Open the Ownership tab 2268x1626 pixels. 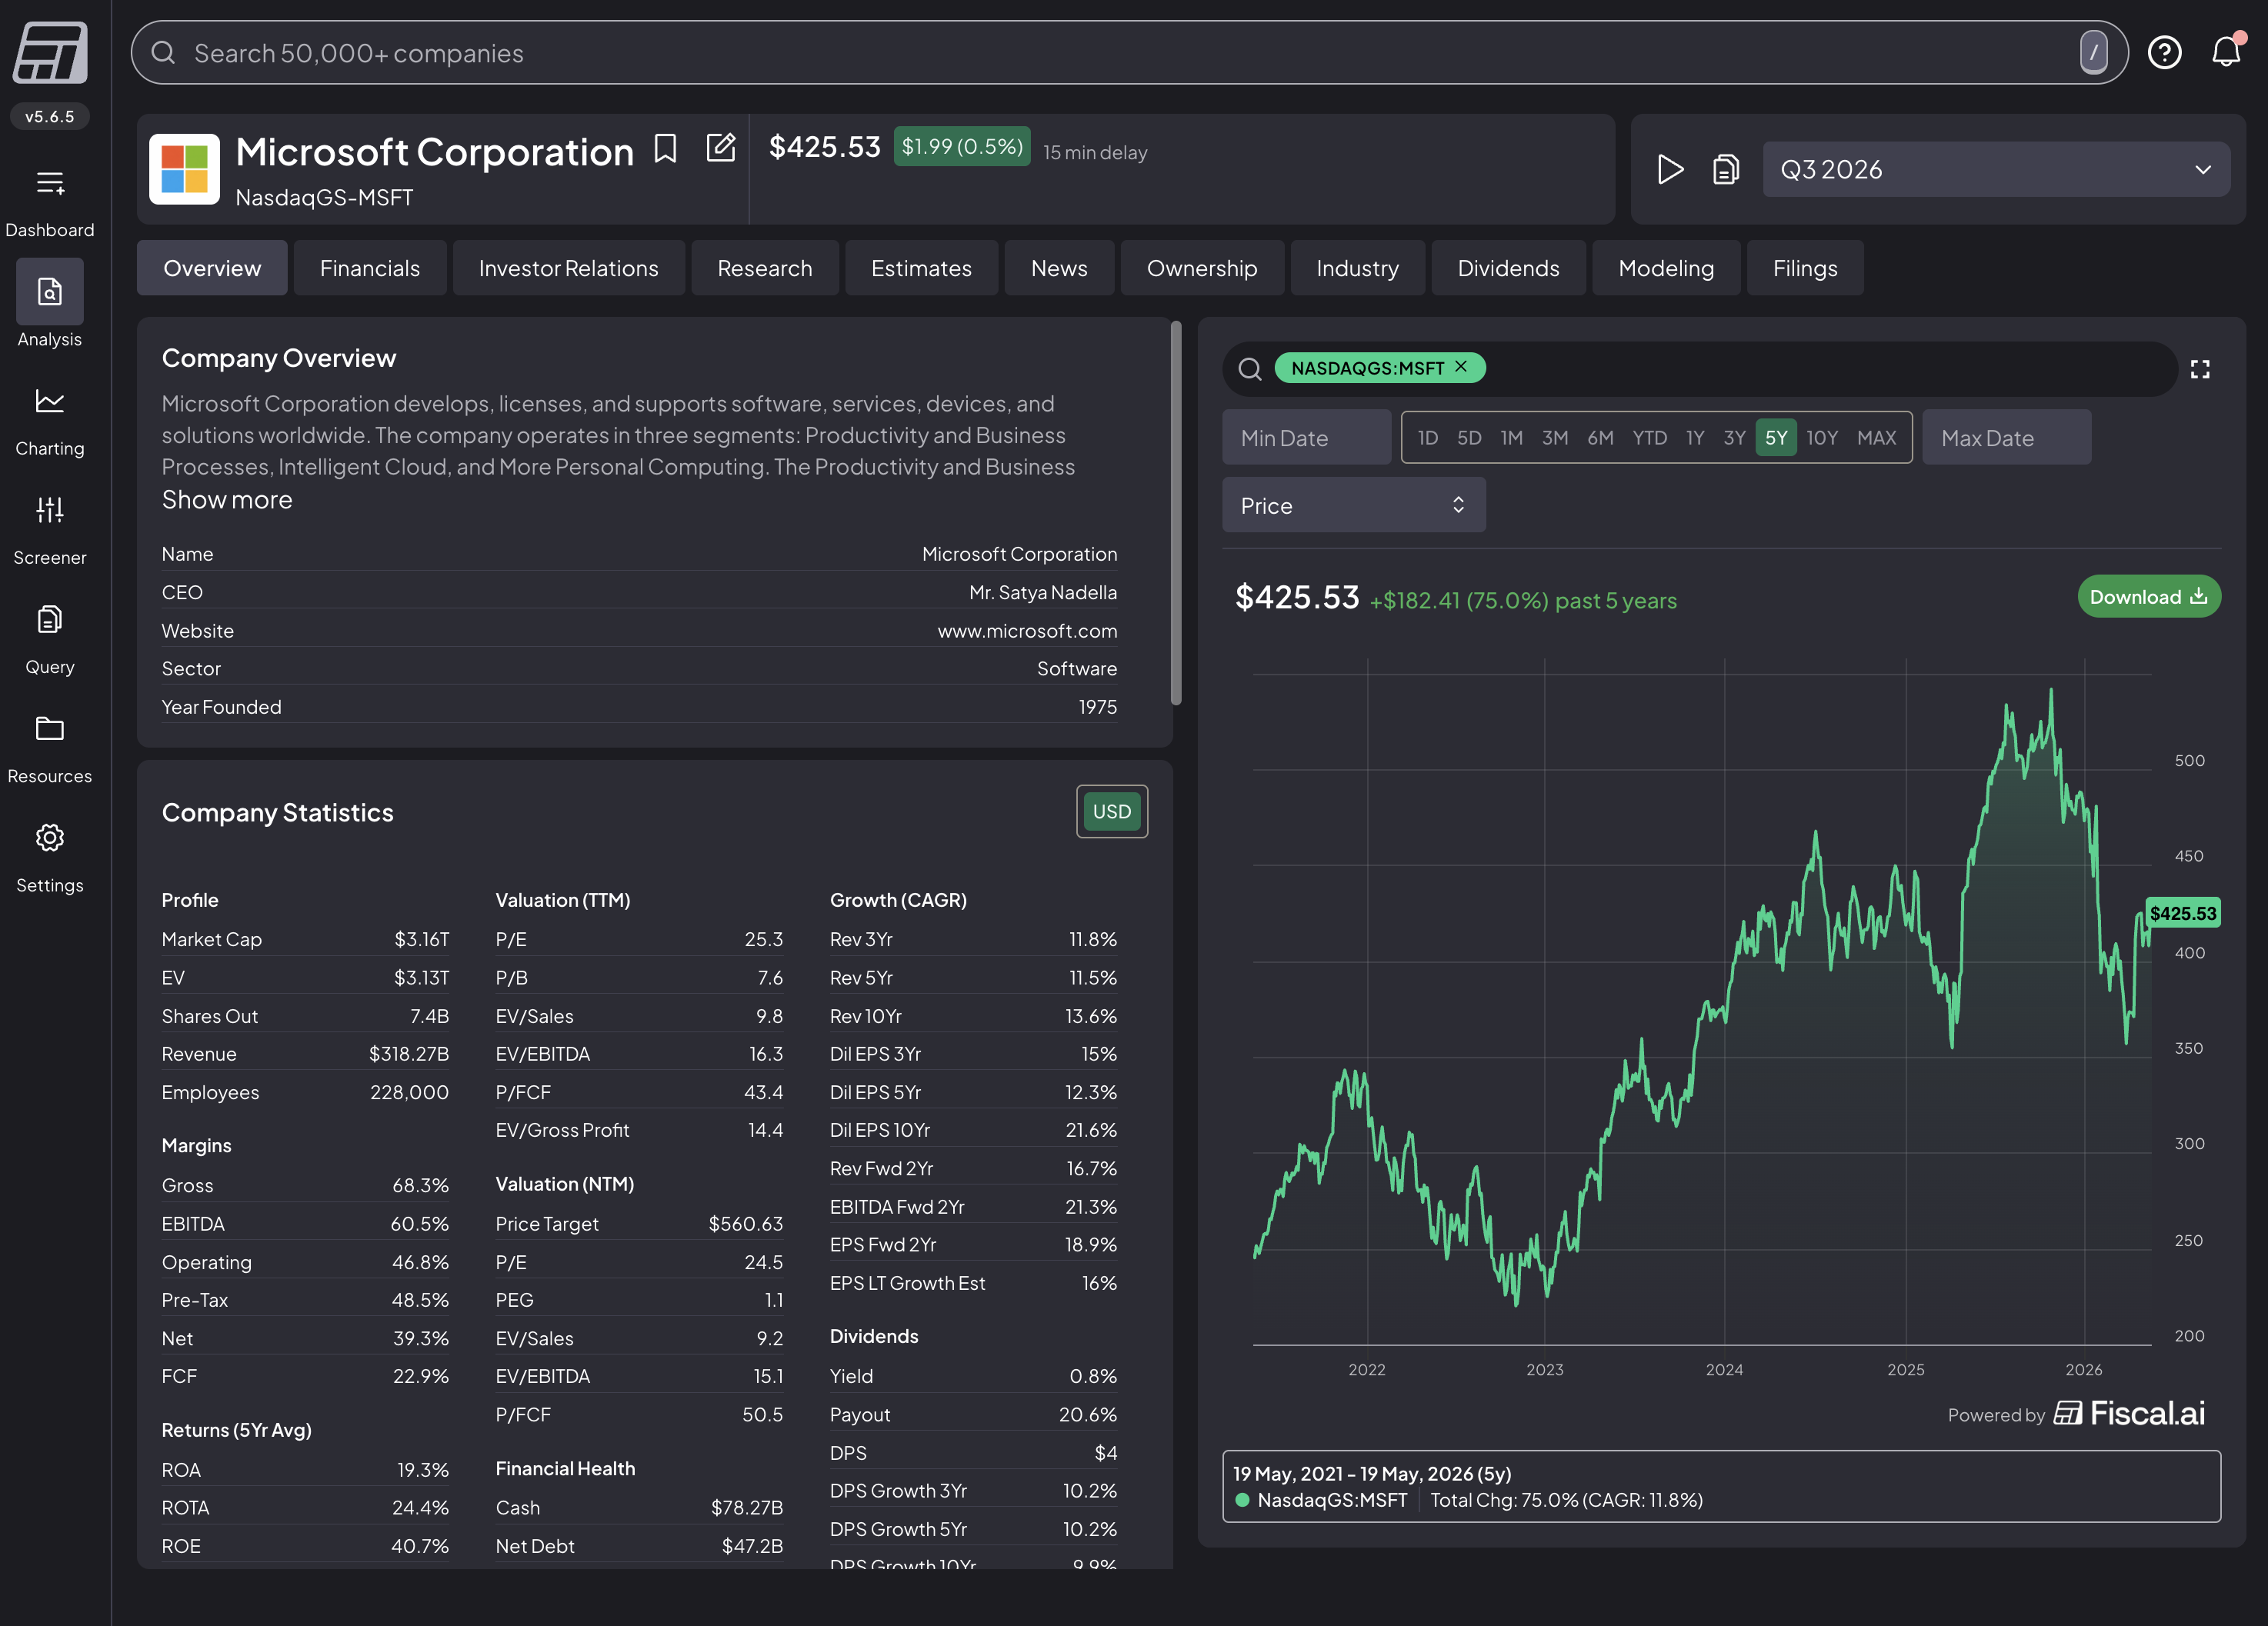coord(1202,268)
